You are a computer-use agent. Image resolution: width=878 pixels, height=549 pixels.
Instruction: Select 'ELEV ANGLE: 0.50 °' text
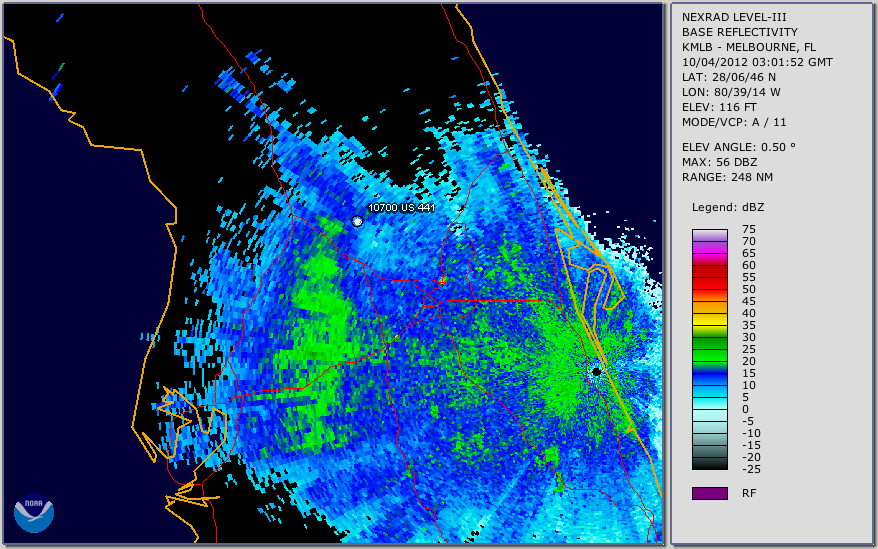pos(739,147)
